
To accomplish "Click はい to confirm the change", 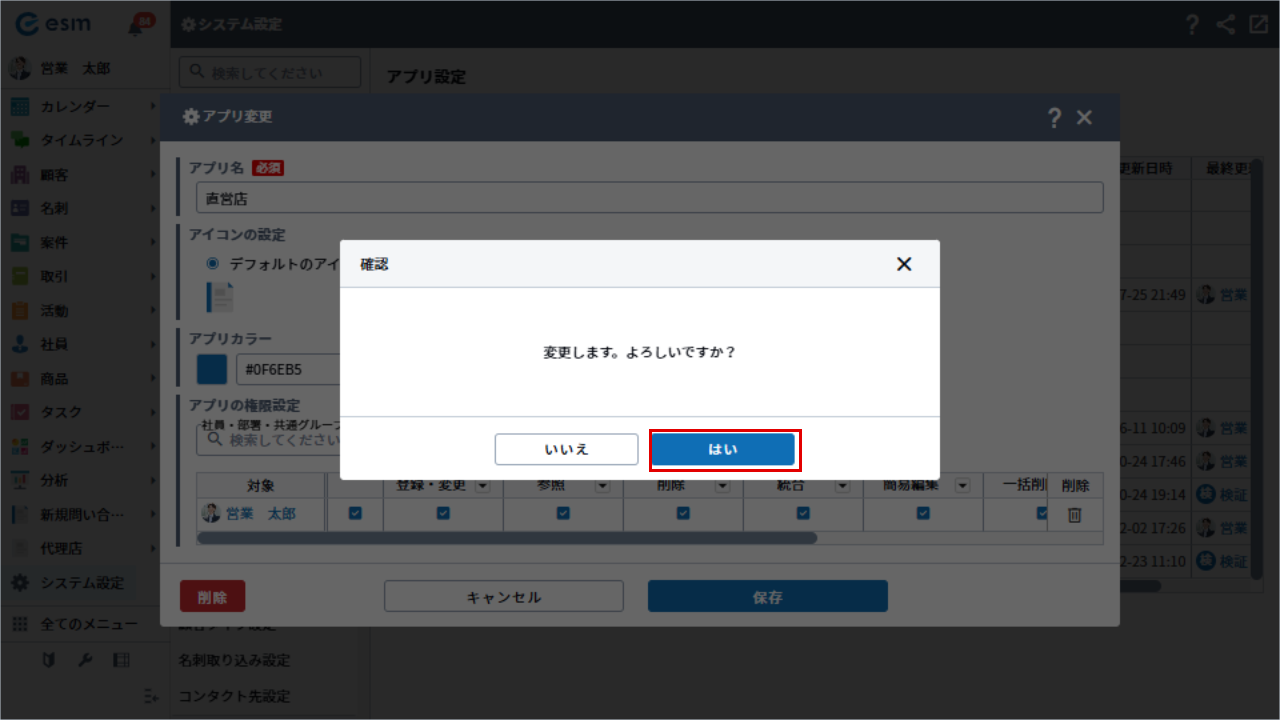I will point(723,450).
